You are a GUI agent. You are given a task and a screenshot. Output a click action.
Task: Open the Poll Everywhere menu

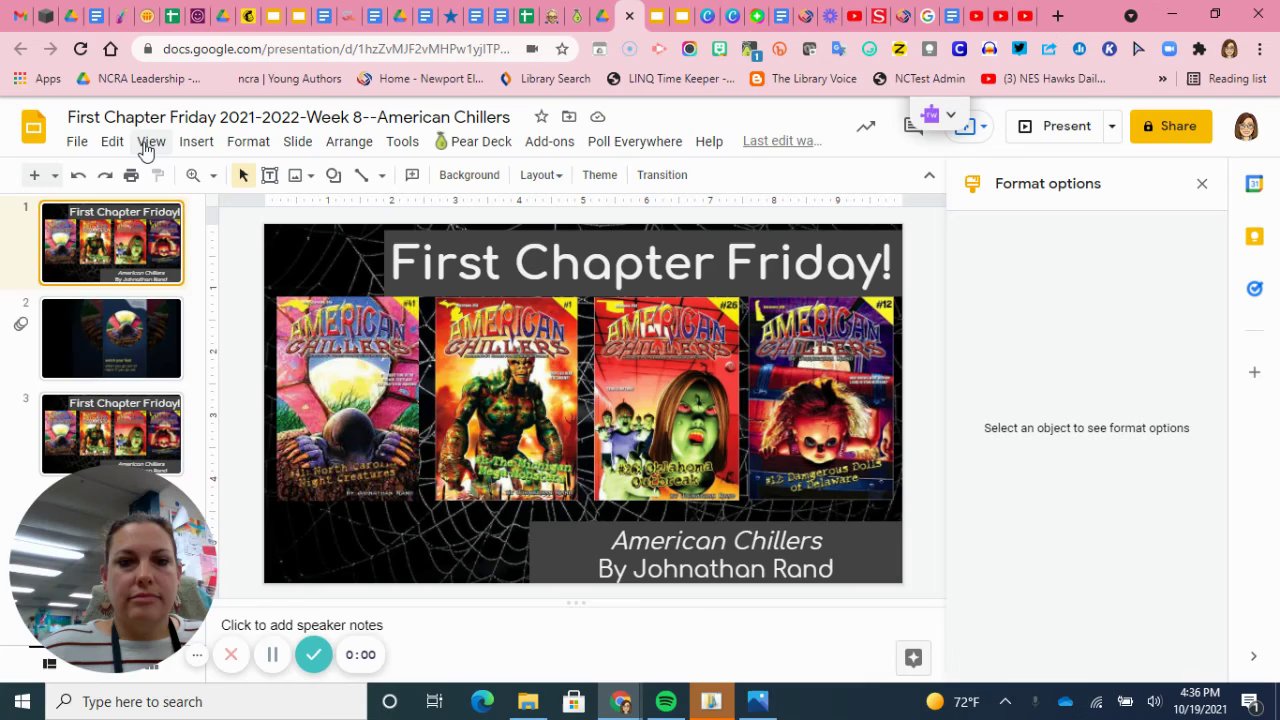click(635, 141)
